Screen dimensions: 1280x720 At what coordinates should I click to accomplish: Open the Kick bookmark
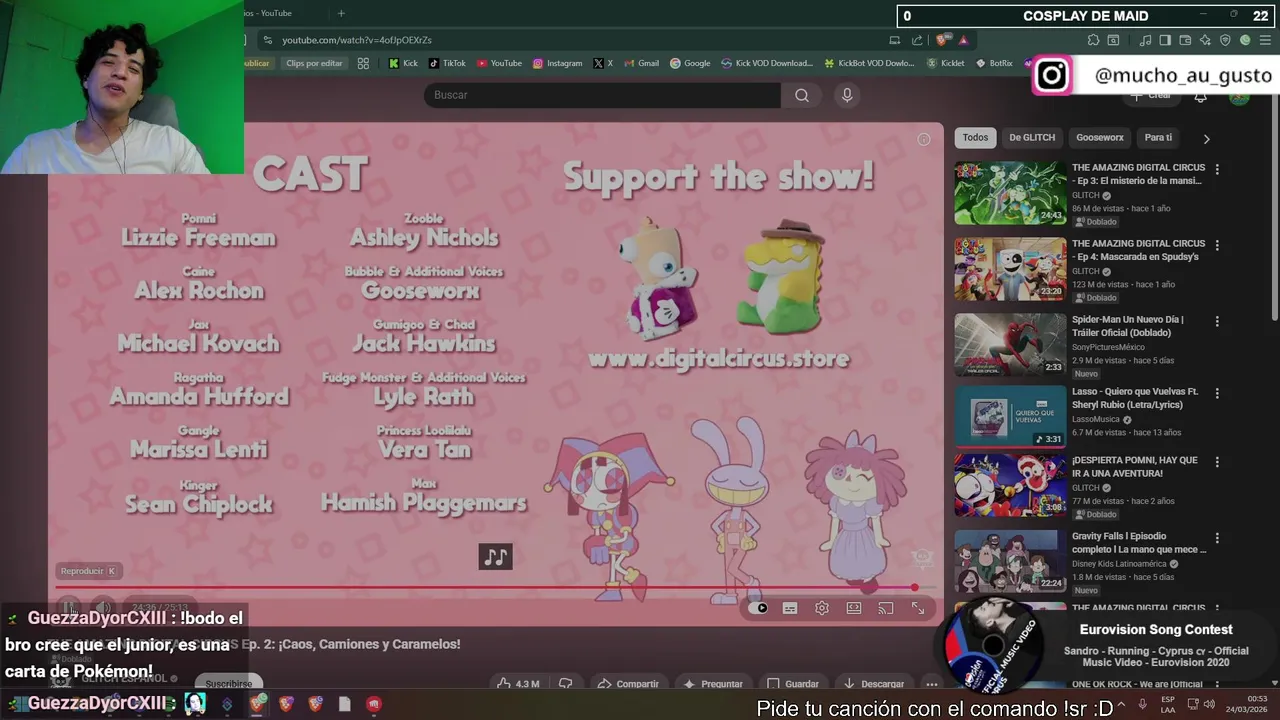click(403, 63)
